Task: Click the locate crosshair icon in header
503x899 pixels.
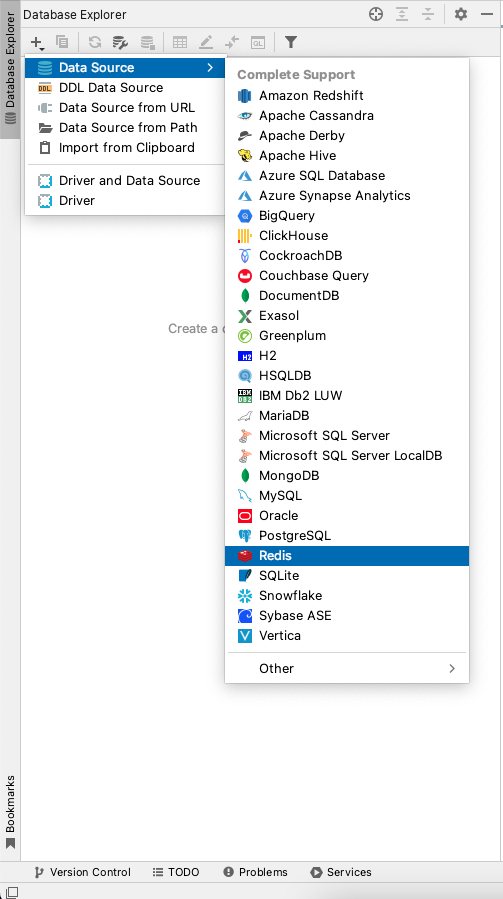Action: click(376, 14)
